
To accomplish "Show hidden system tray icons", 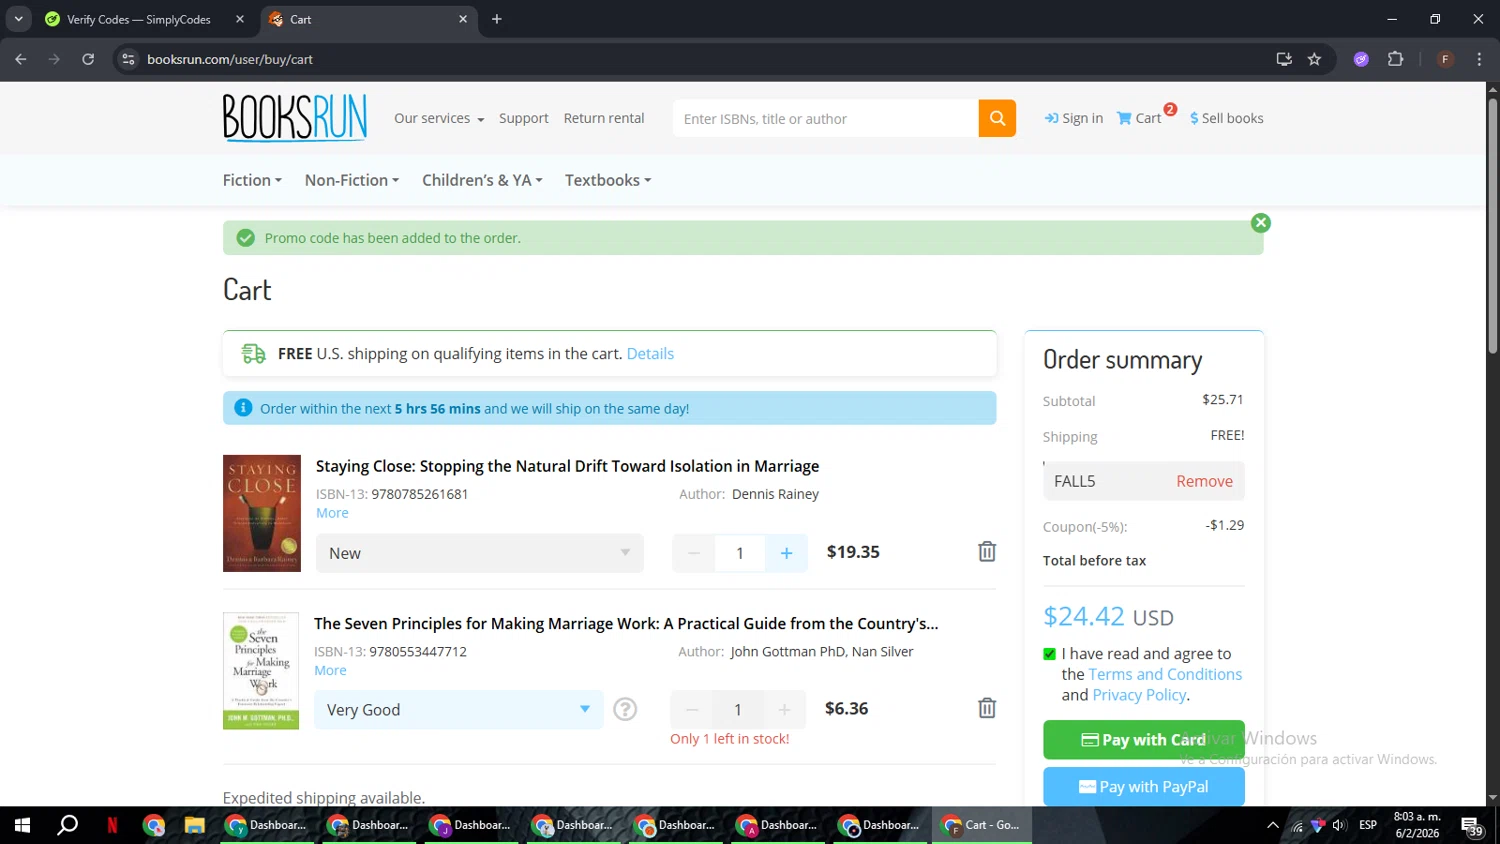I will click(x=1273, y=825).
